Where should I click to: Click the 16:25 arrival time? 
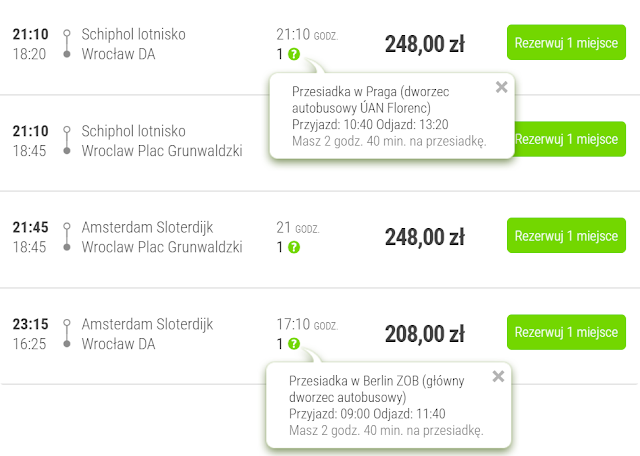point(28,343)
